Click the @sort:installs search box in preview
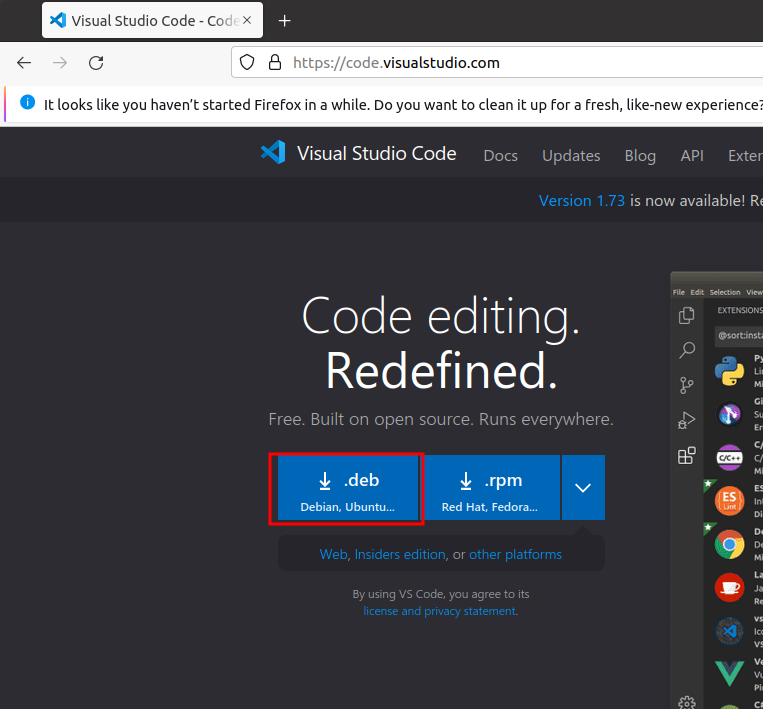The height and width of the screenshot is (709, 763). (x=739, y=335)
